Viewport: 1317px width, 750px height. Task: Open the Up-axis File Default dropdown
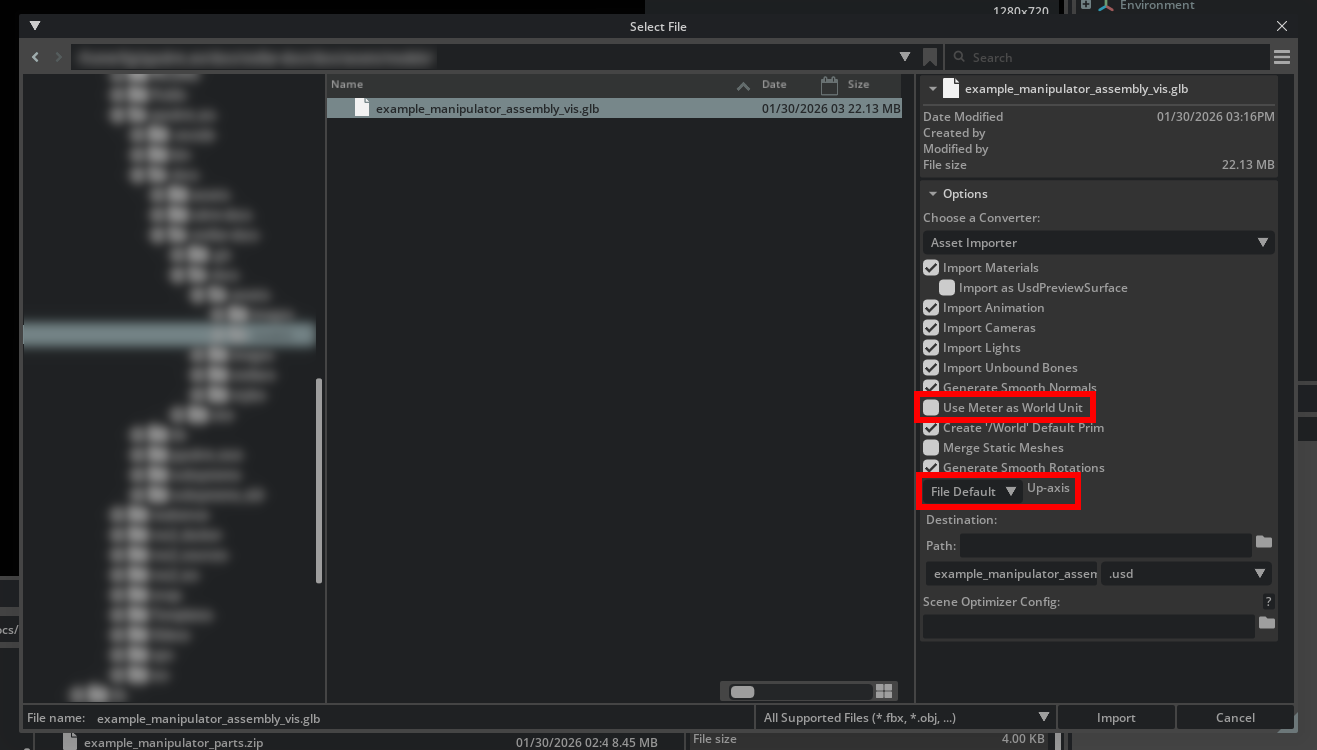(972, 491)
